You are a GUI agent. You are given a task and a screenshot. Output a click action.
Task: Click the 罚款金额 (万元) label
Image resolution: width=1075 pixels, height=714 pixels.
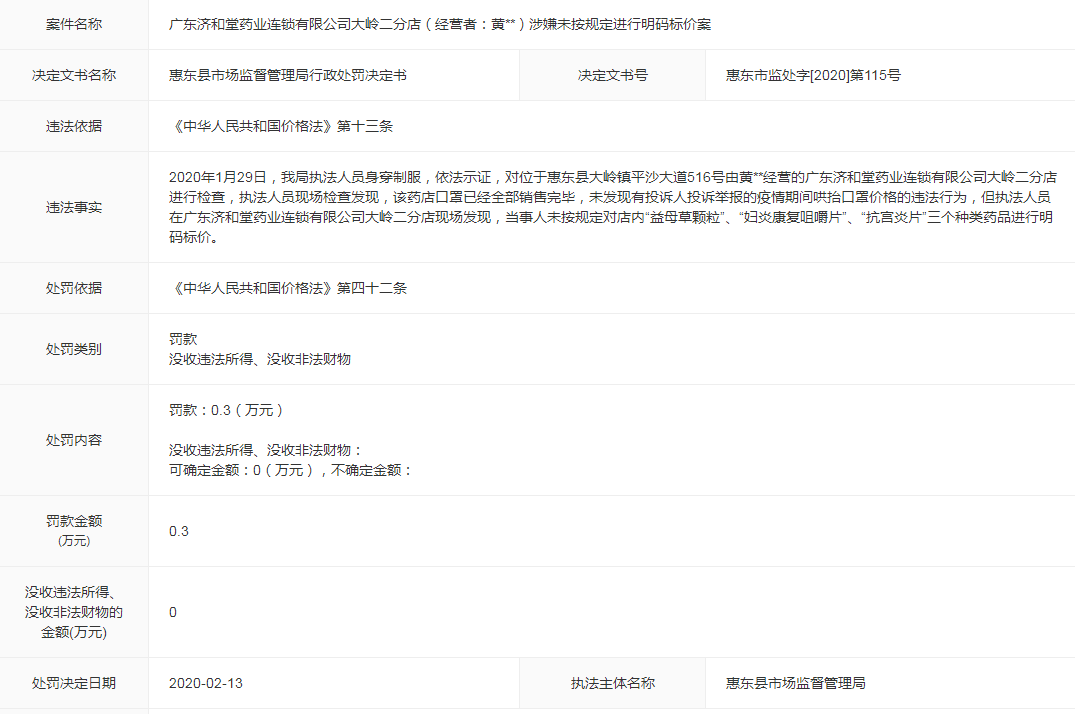click(74, 531)
